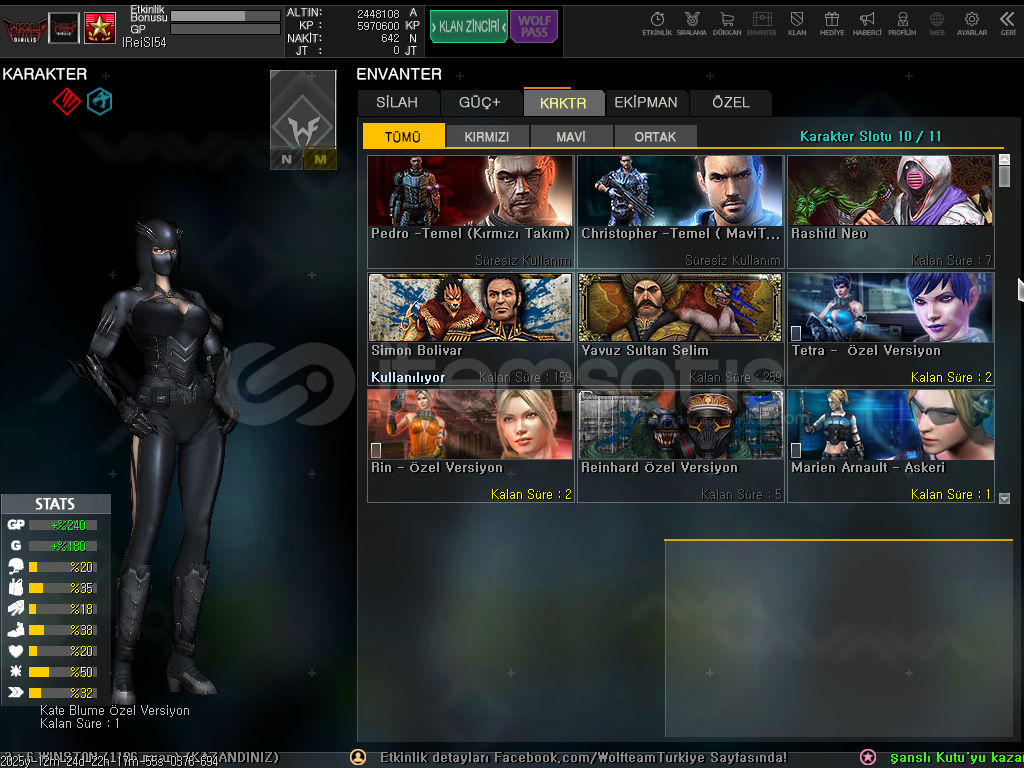The height and width of the screenshot is (768, 1024).
Task: Click the KLAN ZİNCİRİ button
Action: [468, 27]
